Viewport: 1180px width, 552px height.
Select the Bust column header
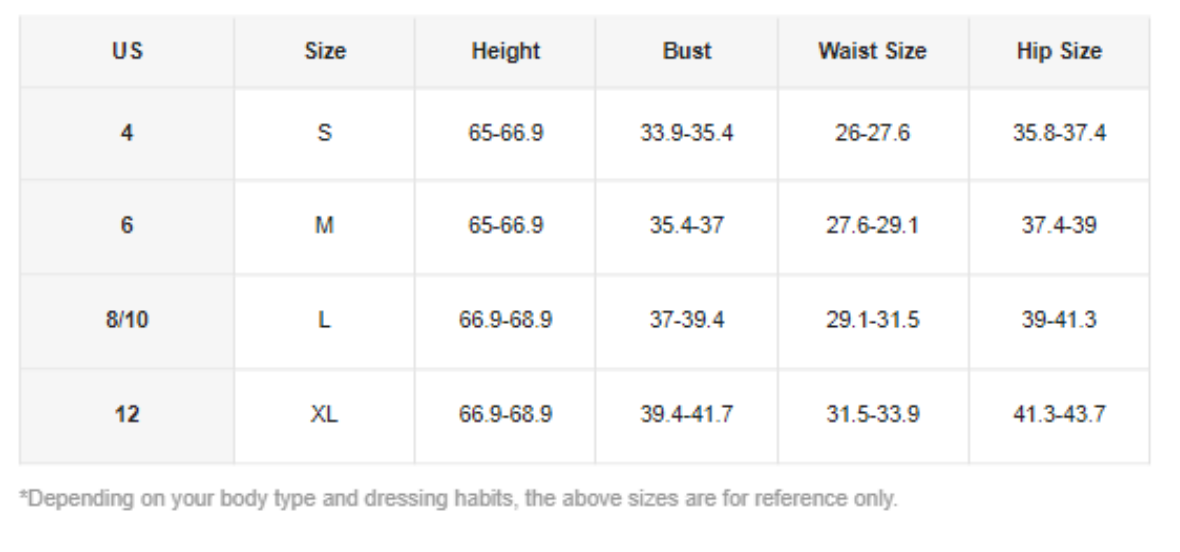click(686, 51)
